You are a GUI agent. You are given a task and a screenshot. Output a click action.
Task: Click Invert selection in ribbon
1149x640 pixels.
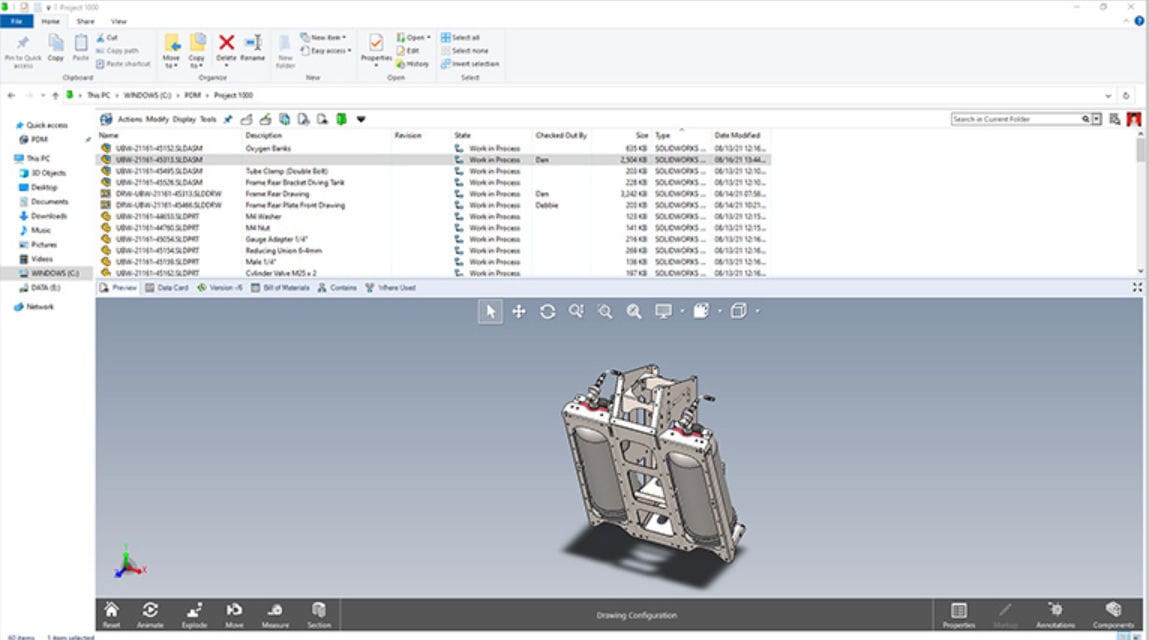click(470, 64)
